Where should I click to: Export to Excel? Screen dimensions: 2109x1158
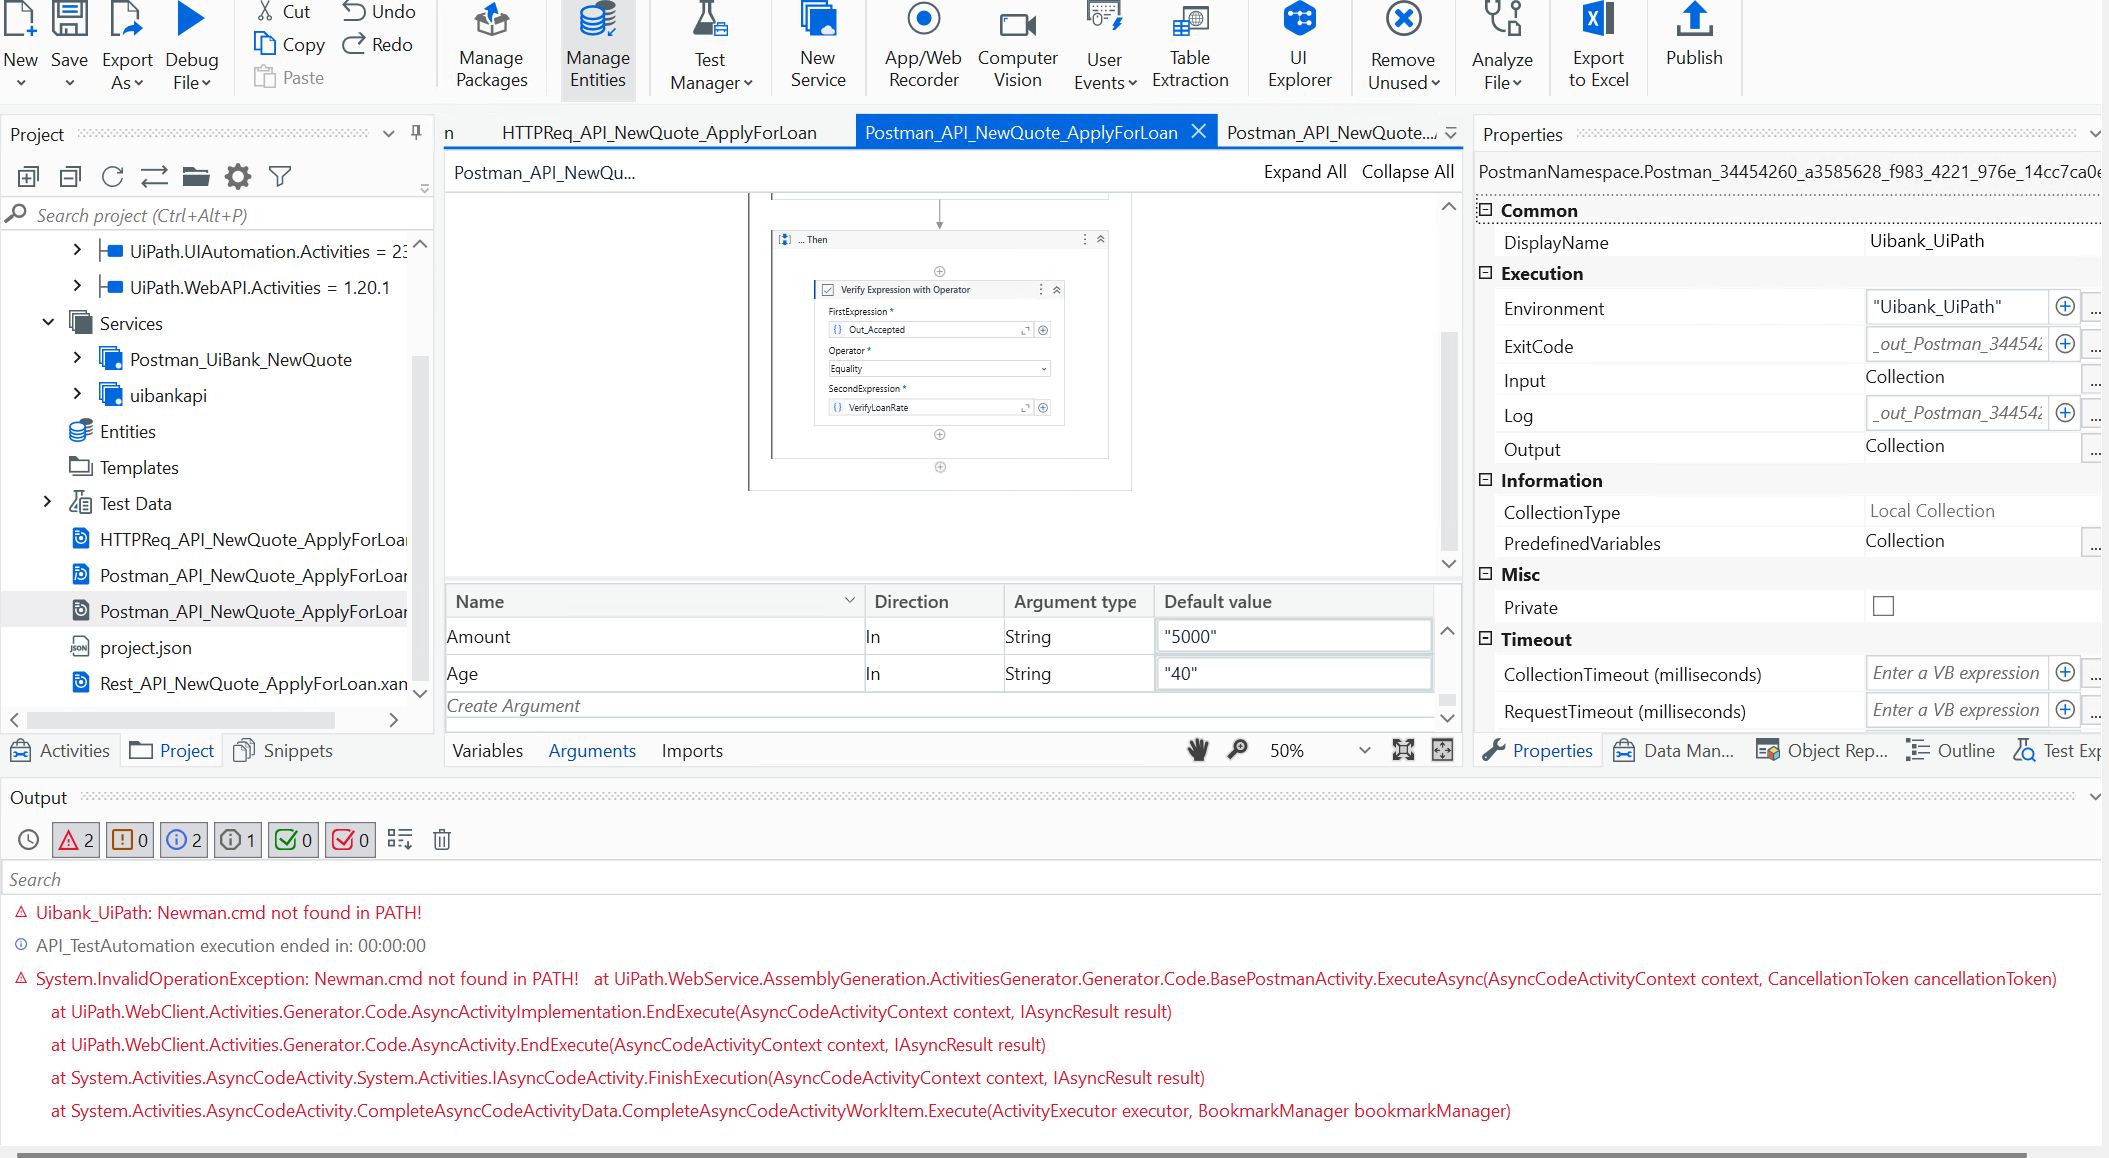[x=1598, y=47]
